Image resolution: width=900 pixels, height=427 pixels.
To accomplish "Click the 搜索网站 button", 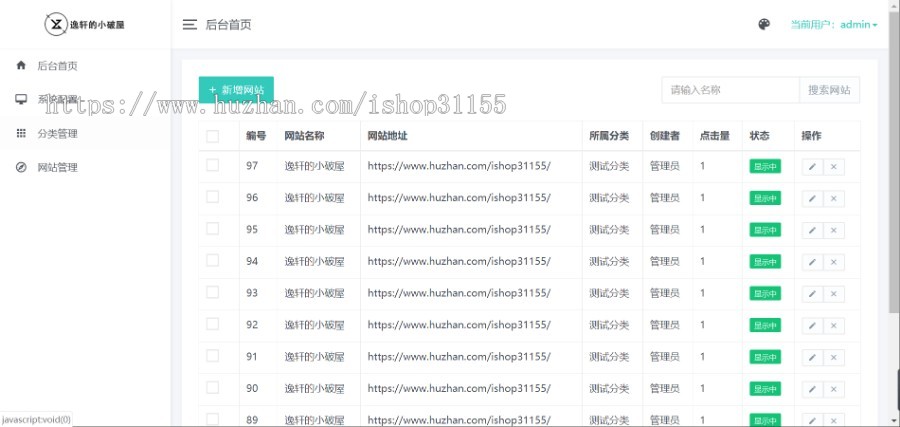I will point(829,90).
